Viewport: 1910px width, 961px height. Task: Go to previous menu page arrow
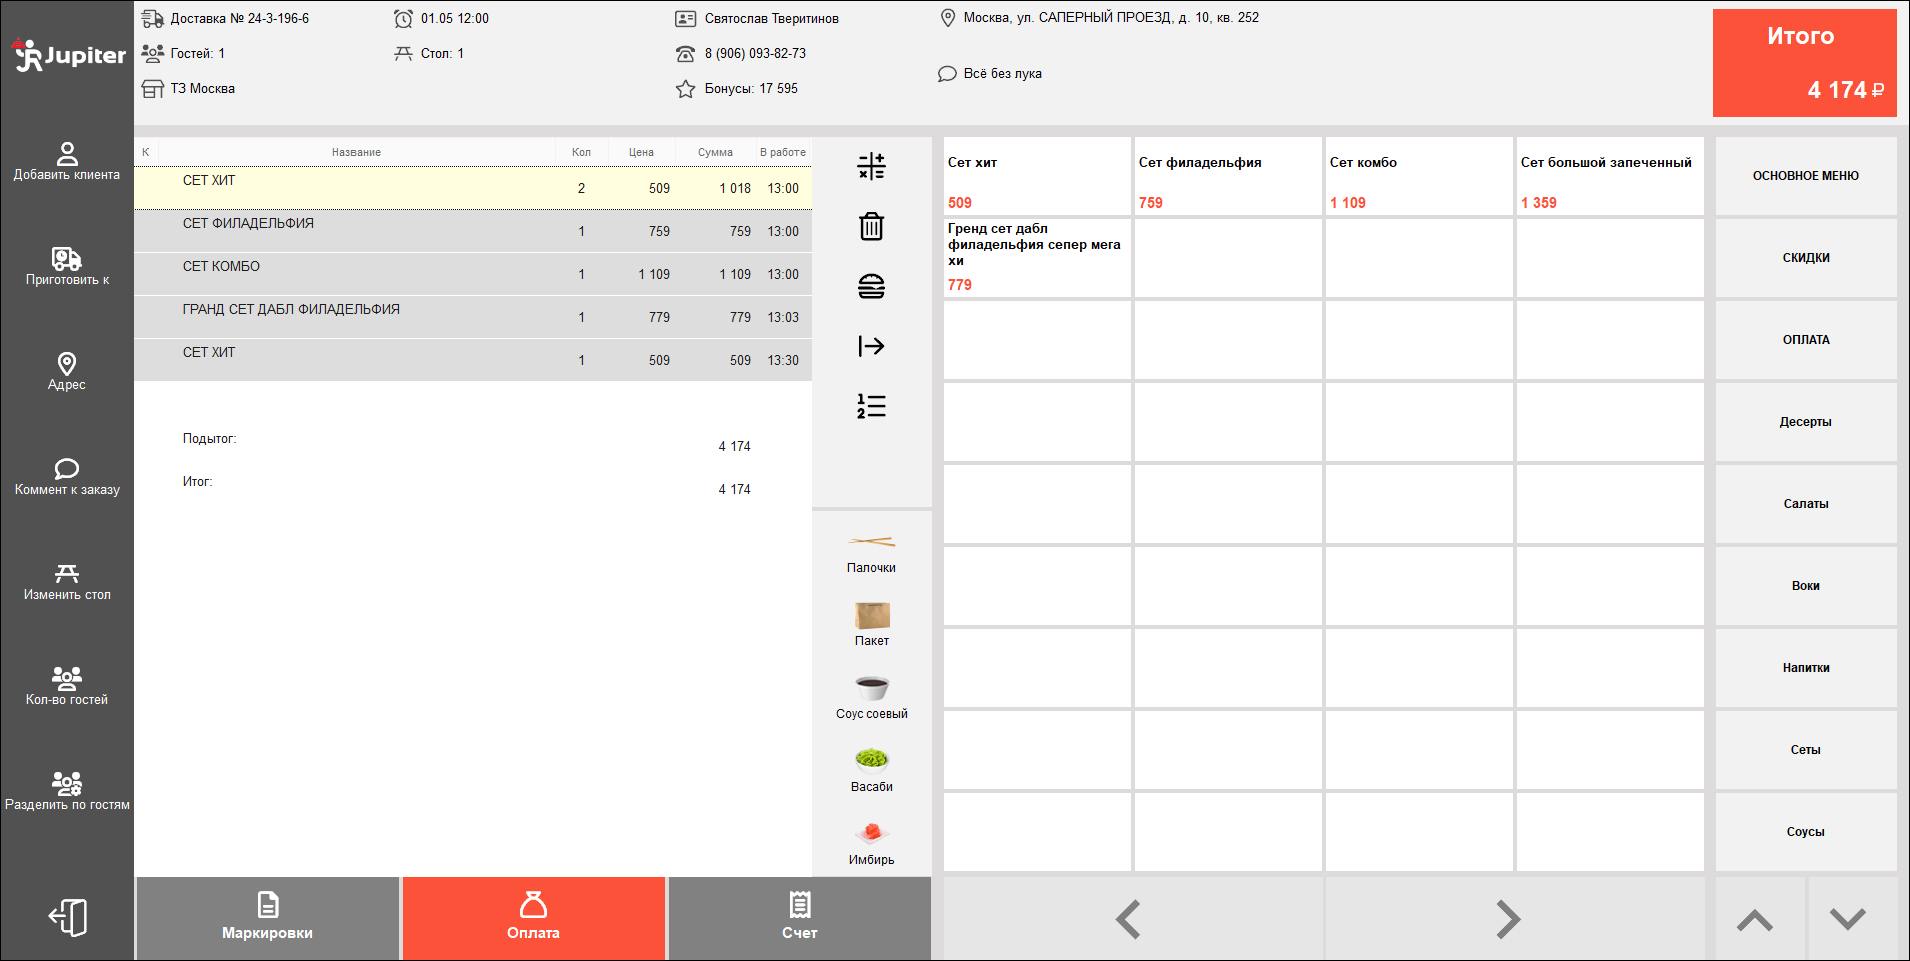click(1133, 919)
